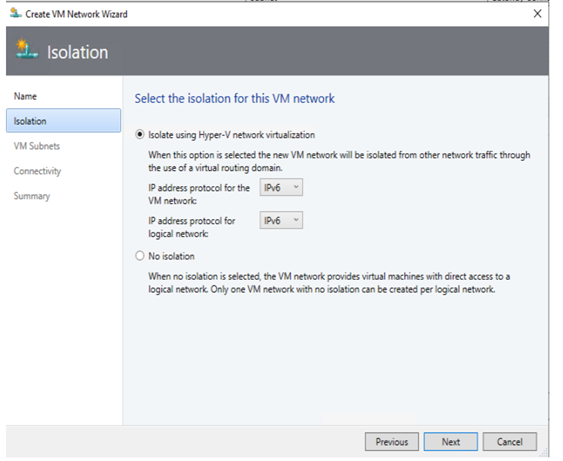This screenshot has width=563, height=461.
Task: Click the Previous button
Action: click(392, 442)
